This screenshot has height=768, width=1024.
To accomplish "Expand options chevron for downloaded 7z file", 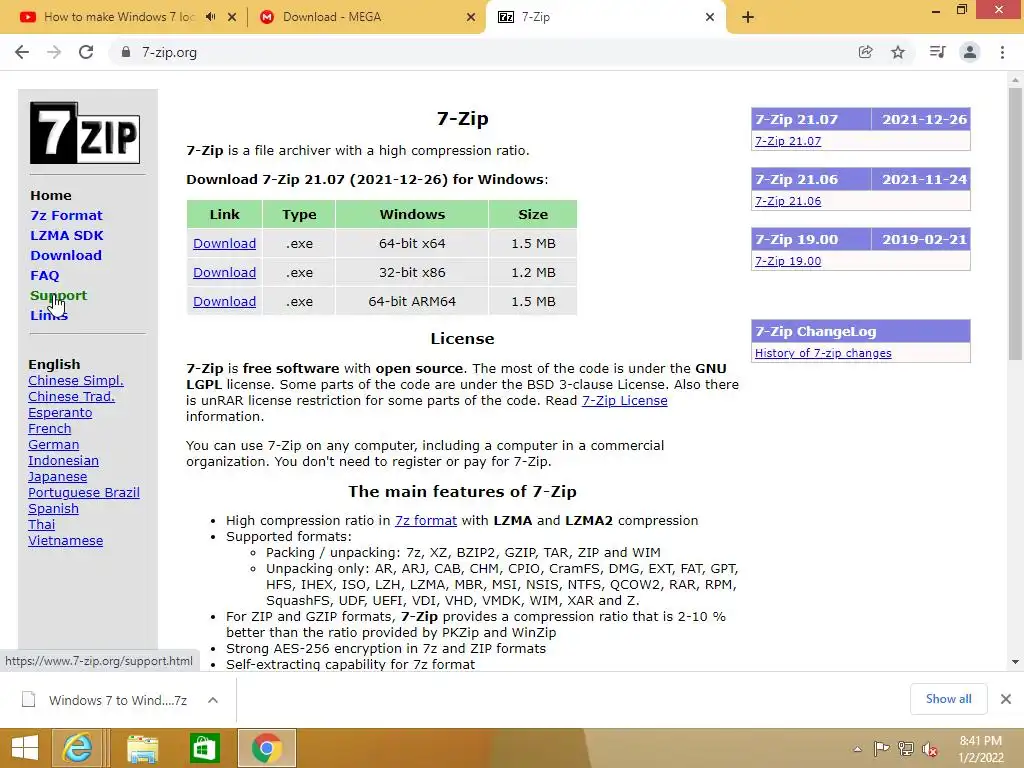I will [212, 700].
